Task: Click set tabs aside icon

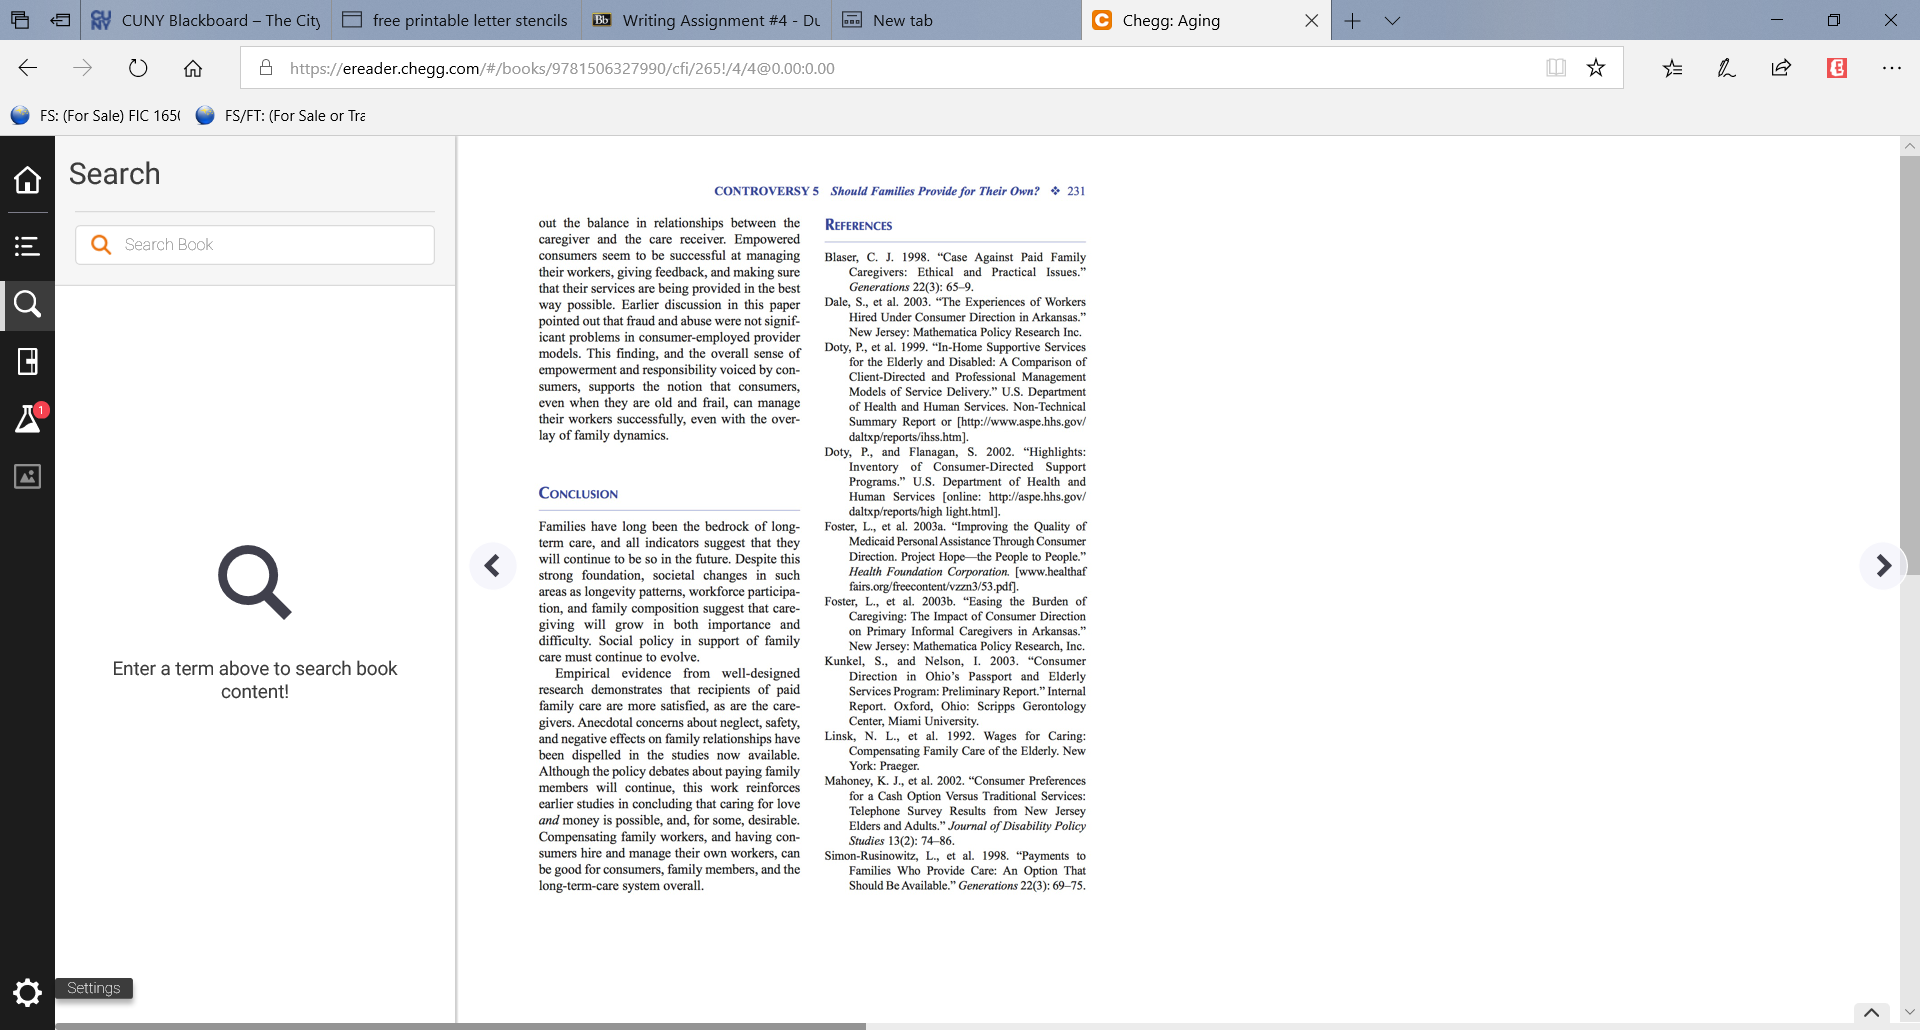Action: point(60,20)
